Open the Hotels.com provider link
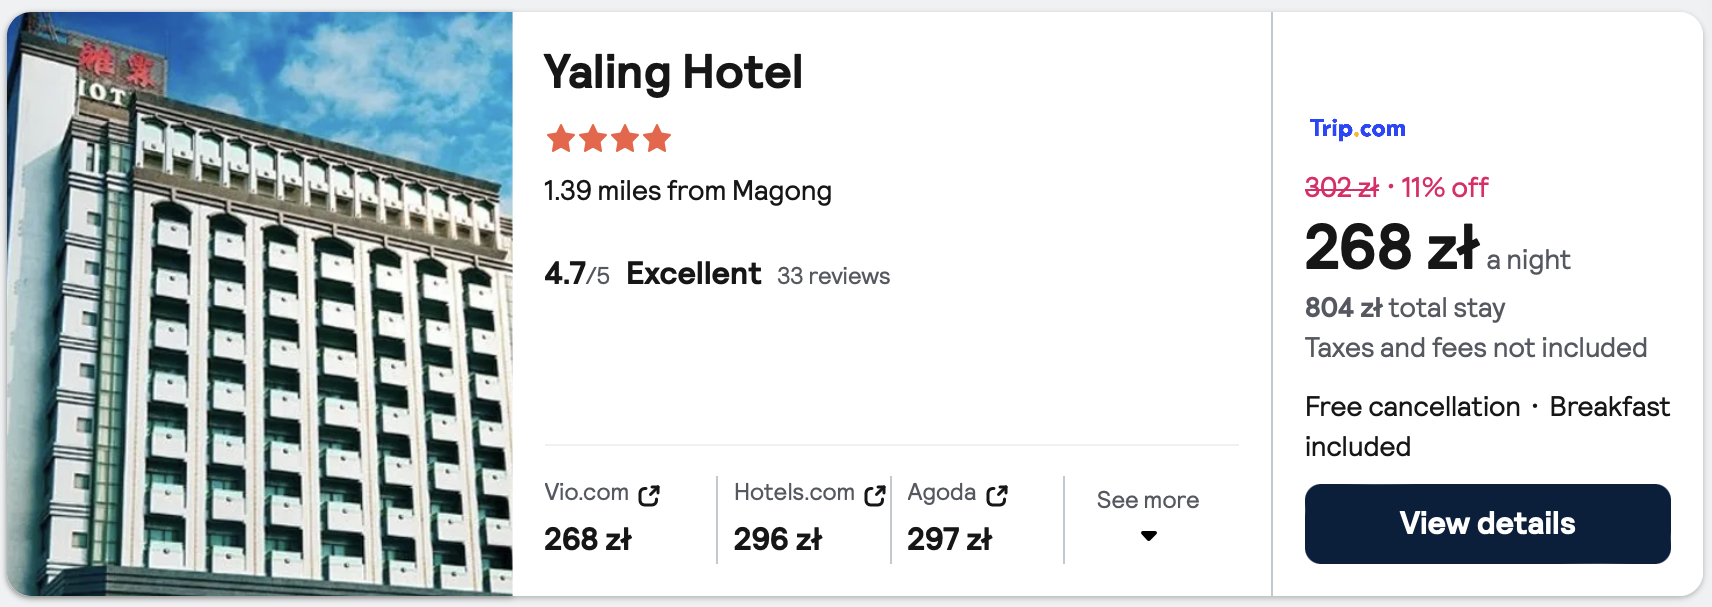The width and height of the screenshot is (1712, 607). (x=794, y=492)
